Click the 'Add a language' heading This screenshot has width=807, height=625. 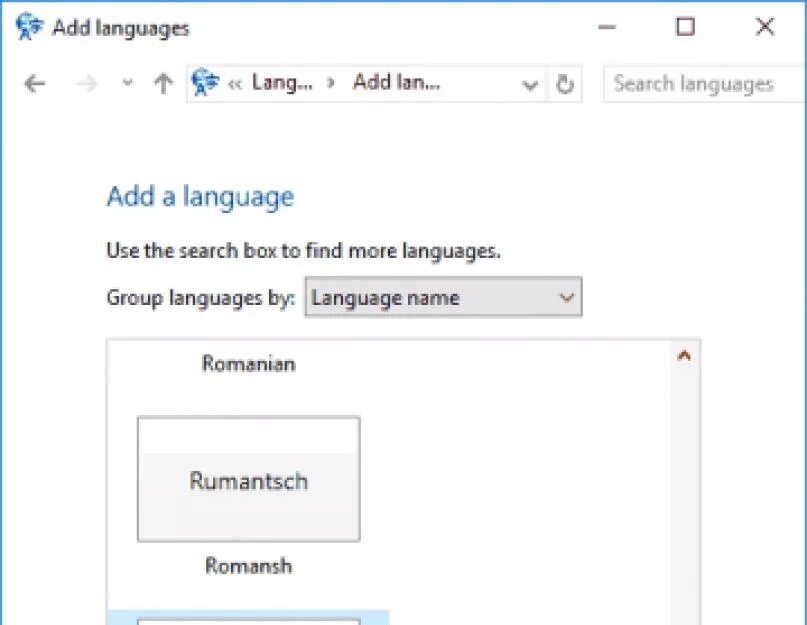[200, 197]
